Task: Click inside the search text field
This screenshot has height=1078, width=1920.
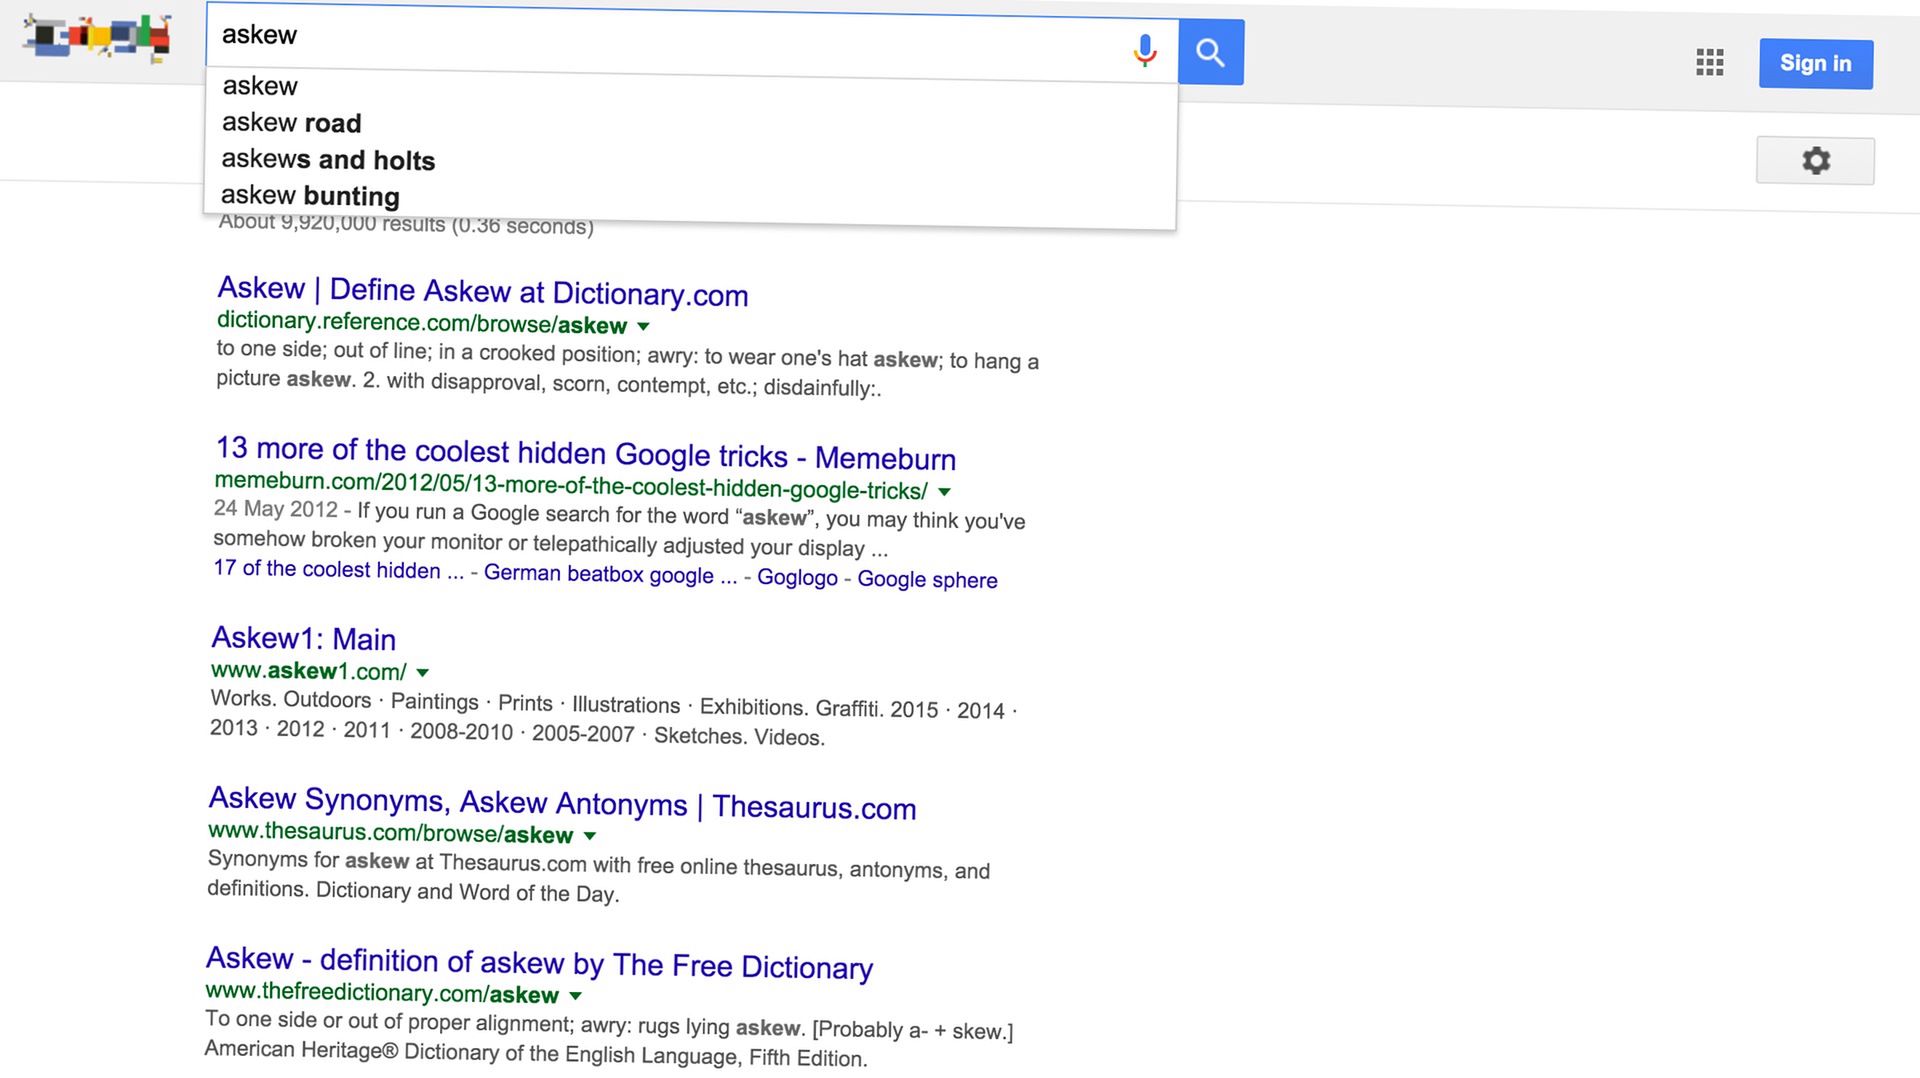Action: coord(660,36)
